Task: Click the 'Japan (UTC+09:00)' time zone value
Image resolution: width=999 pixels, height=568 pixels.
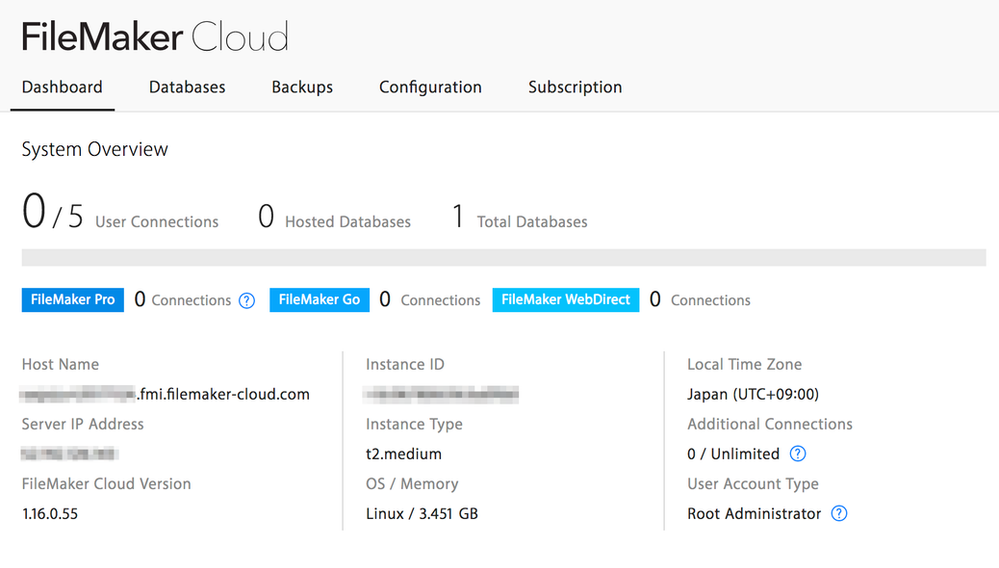Action: click(753, 394)
